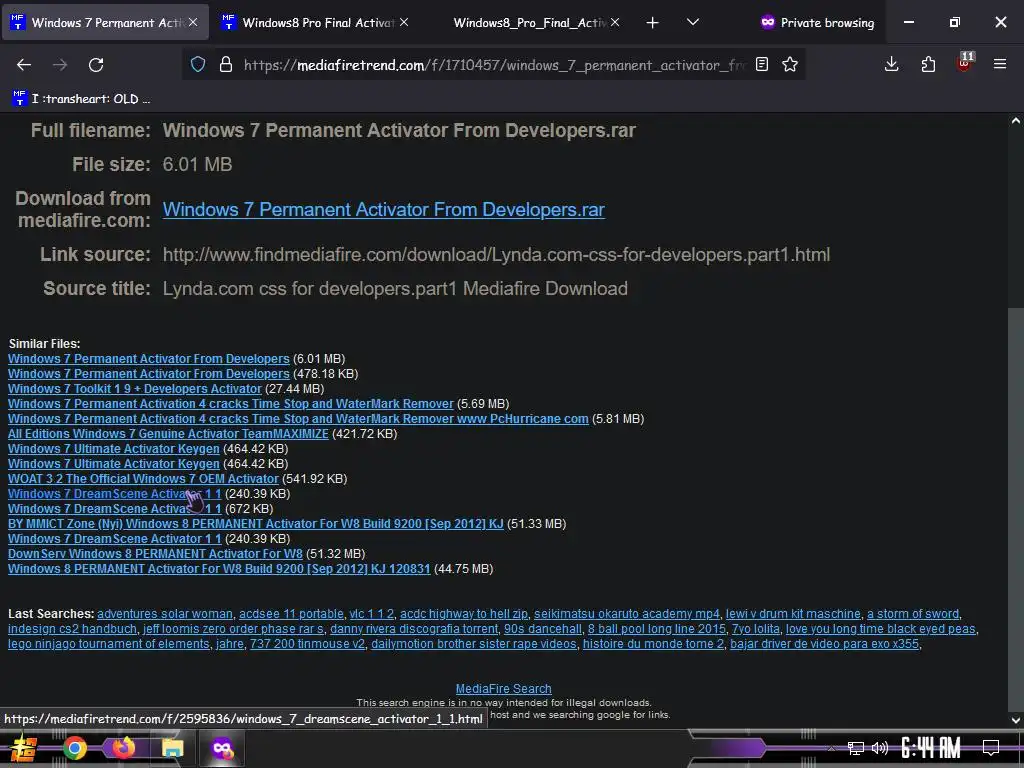Open network status tray icon
Screen dimensions: 1024x768
pos(855,748)
